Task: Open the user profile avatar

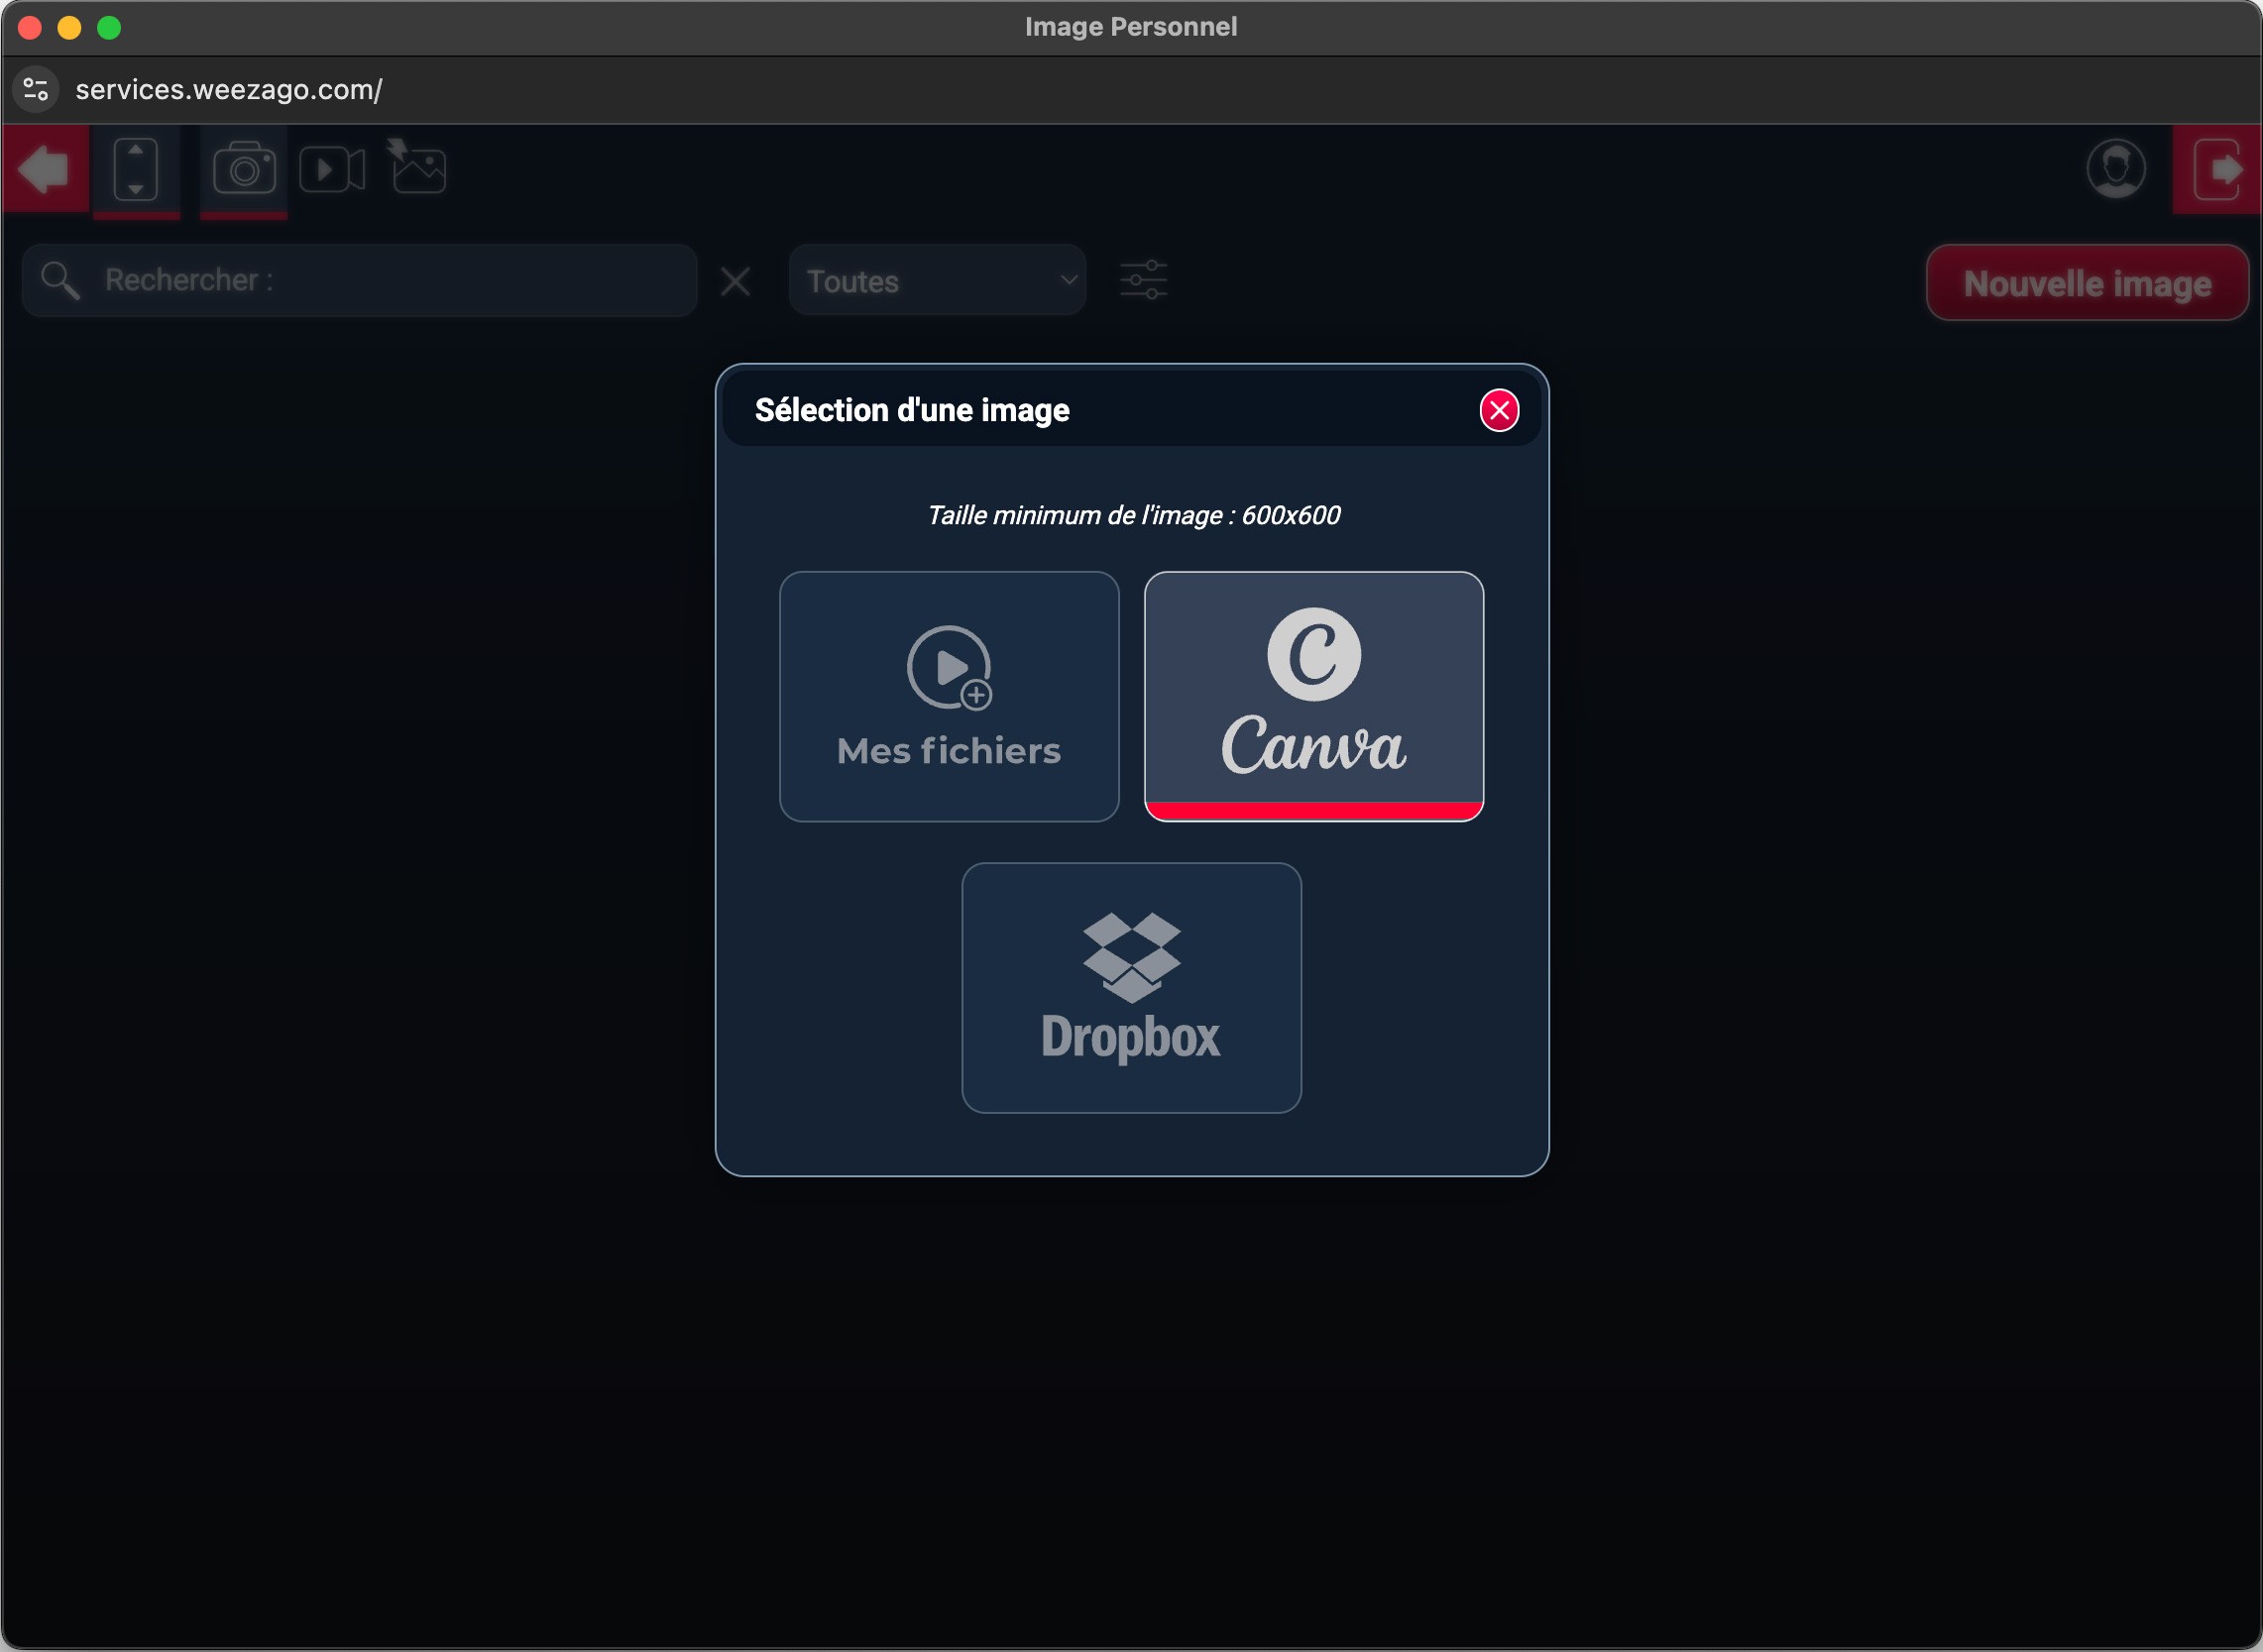Action: 2116,168
